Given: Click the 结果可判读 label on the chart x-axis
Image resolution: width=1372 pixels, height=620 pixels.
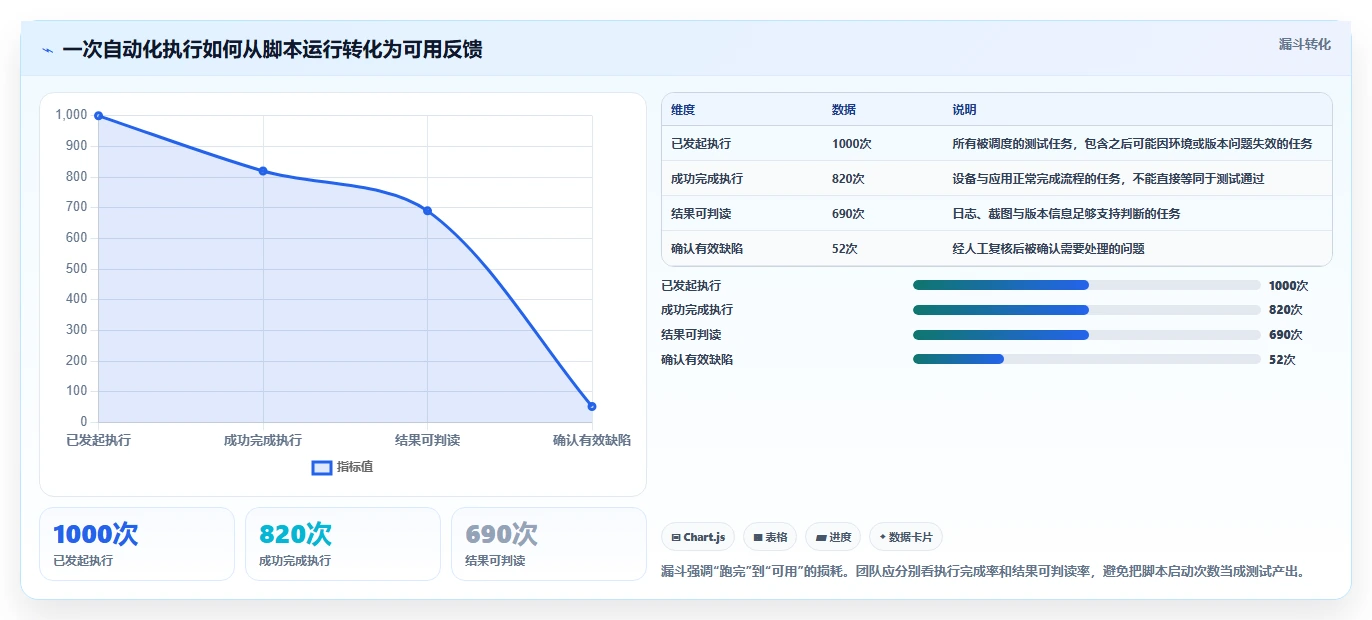Looking at the screenshot, I should tap(427, 440).
